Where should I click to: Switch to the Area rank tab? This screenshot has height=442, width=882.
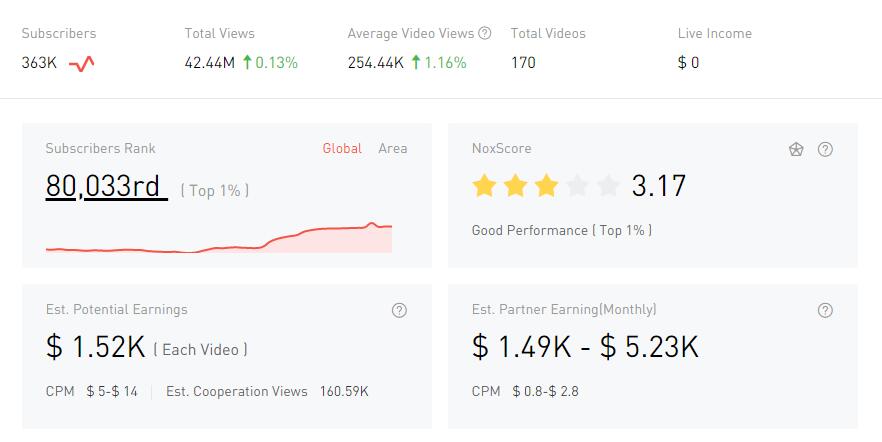pyautogui.click(x=393, y=148)
